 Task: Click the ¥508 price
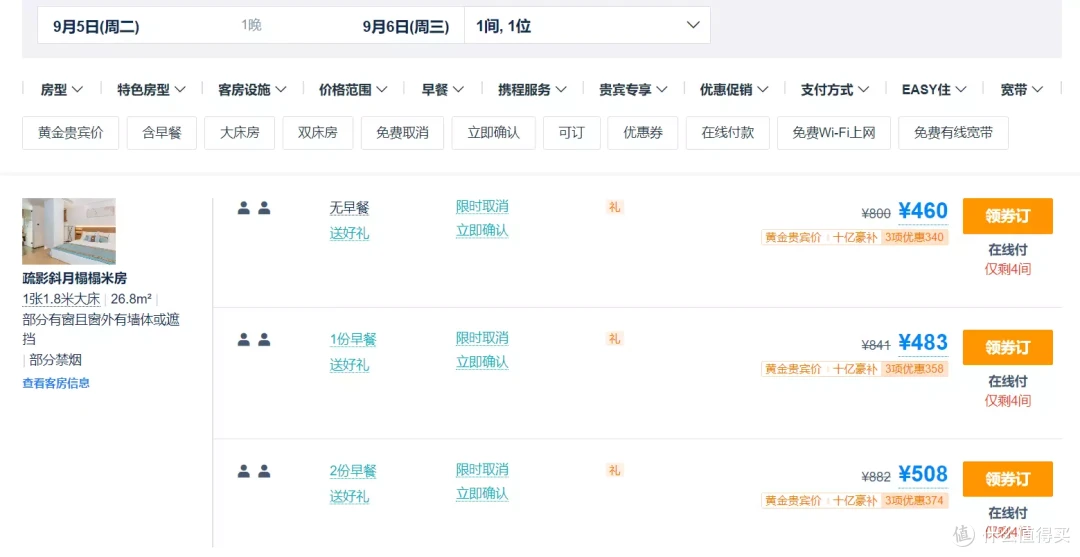pyautogui.click(x=923, y=474)
